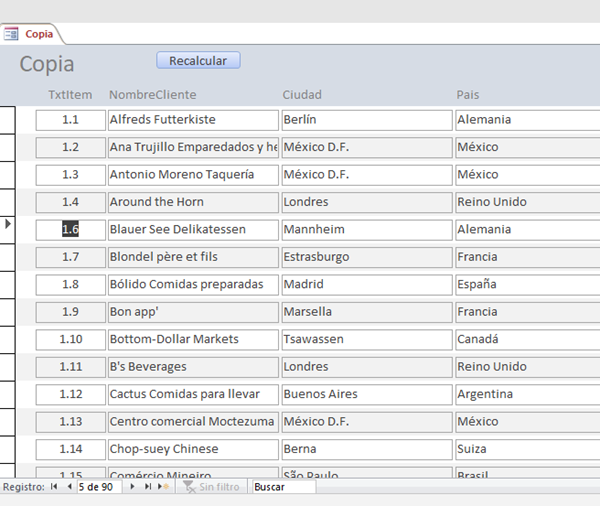The image size is (600, 506).
Task: Click the form icon on Copia tab
Action: [x=12, y=33]
